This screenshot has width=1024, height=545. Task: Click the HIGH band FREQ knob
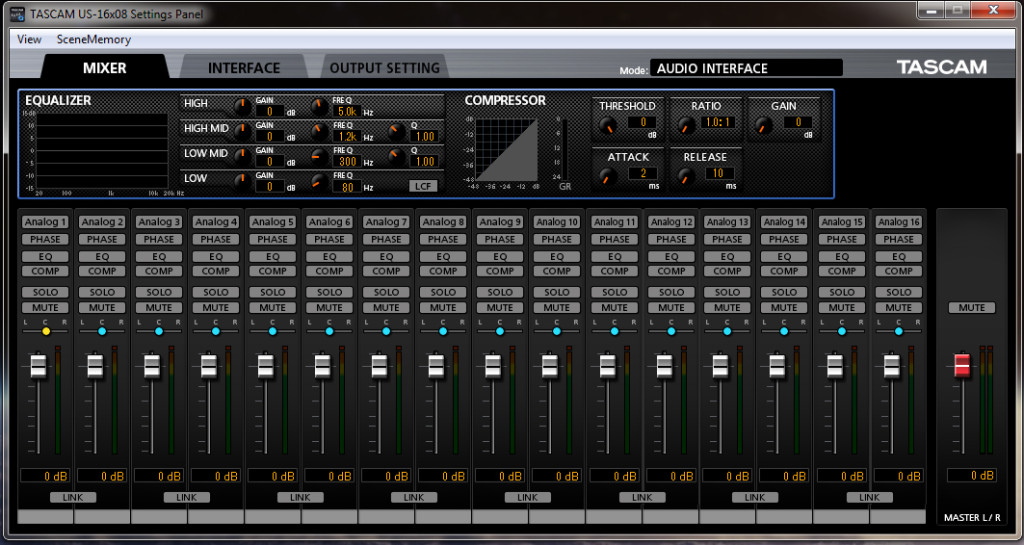click(319, 107)
